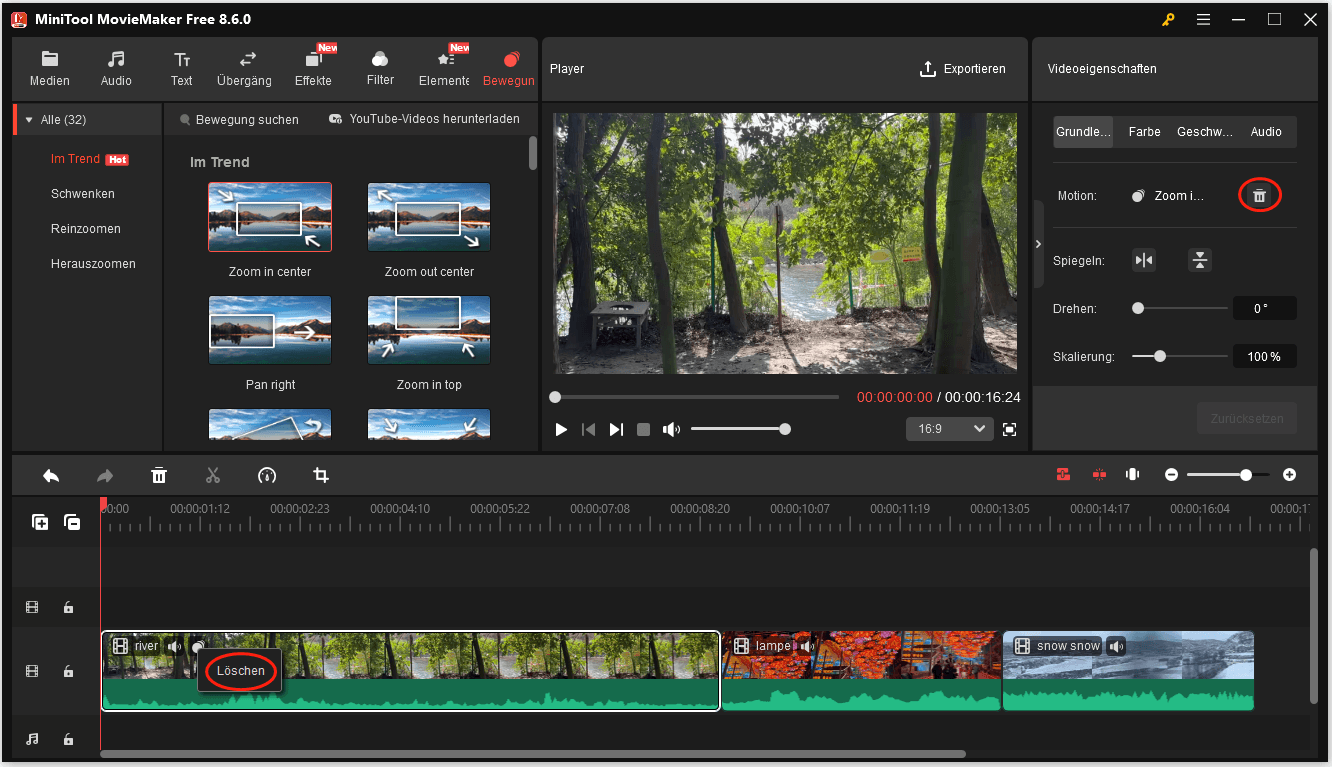Click the Drehen 0° value field

(x=1265, y=308)
